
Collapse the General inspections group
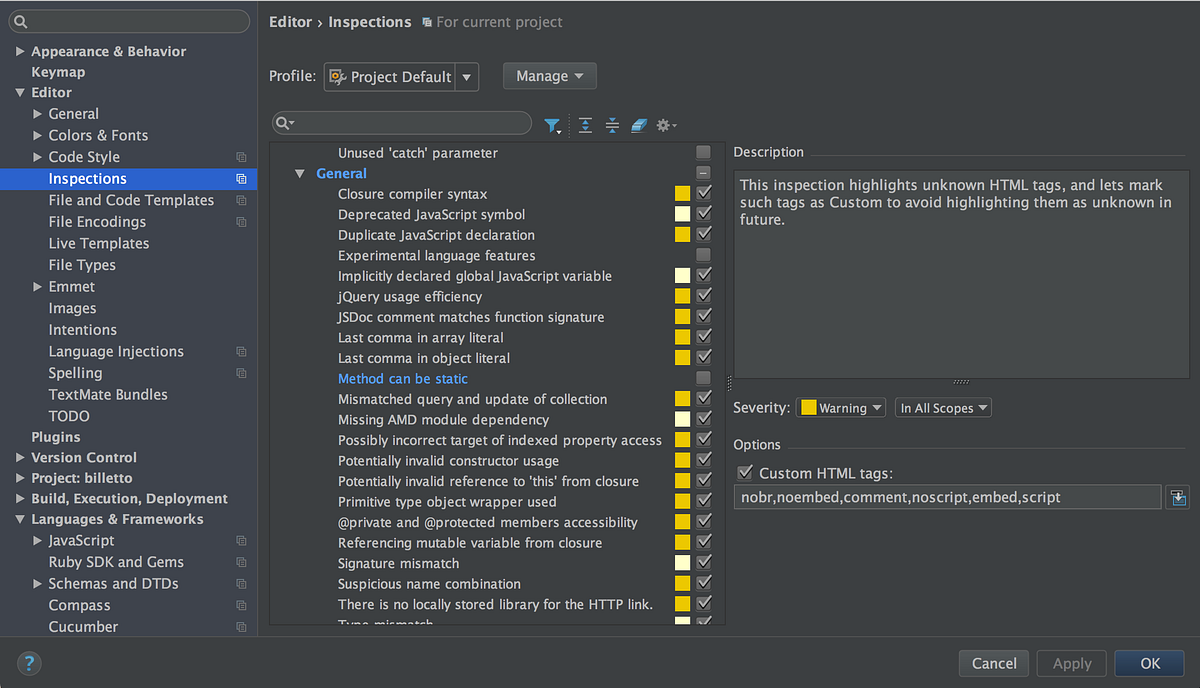click(x=299, y=174)
